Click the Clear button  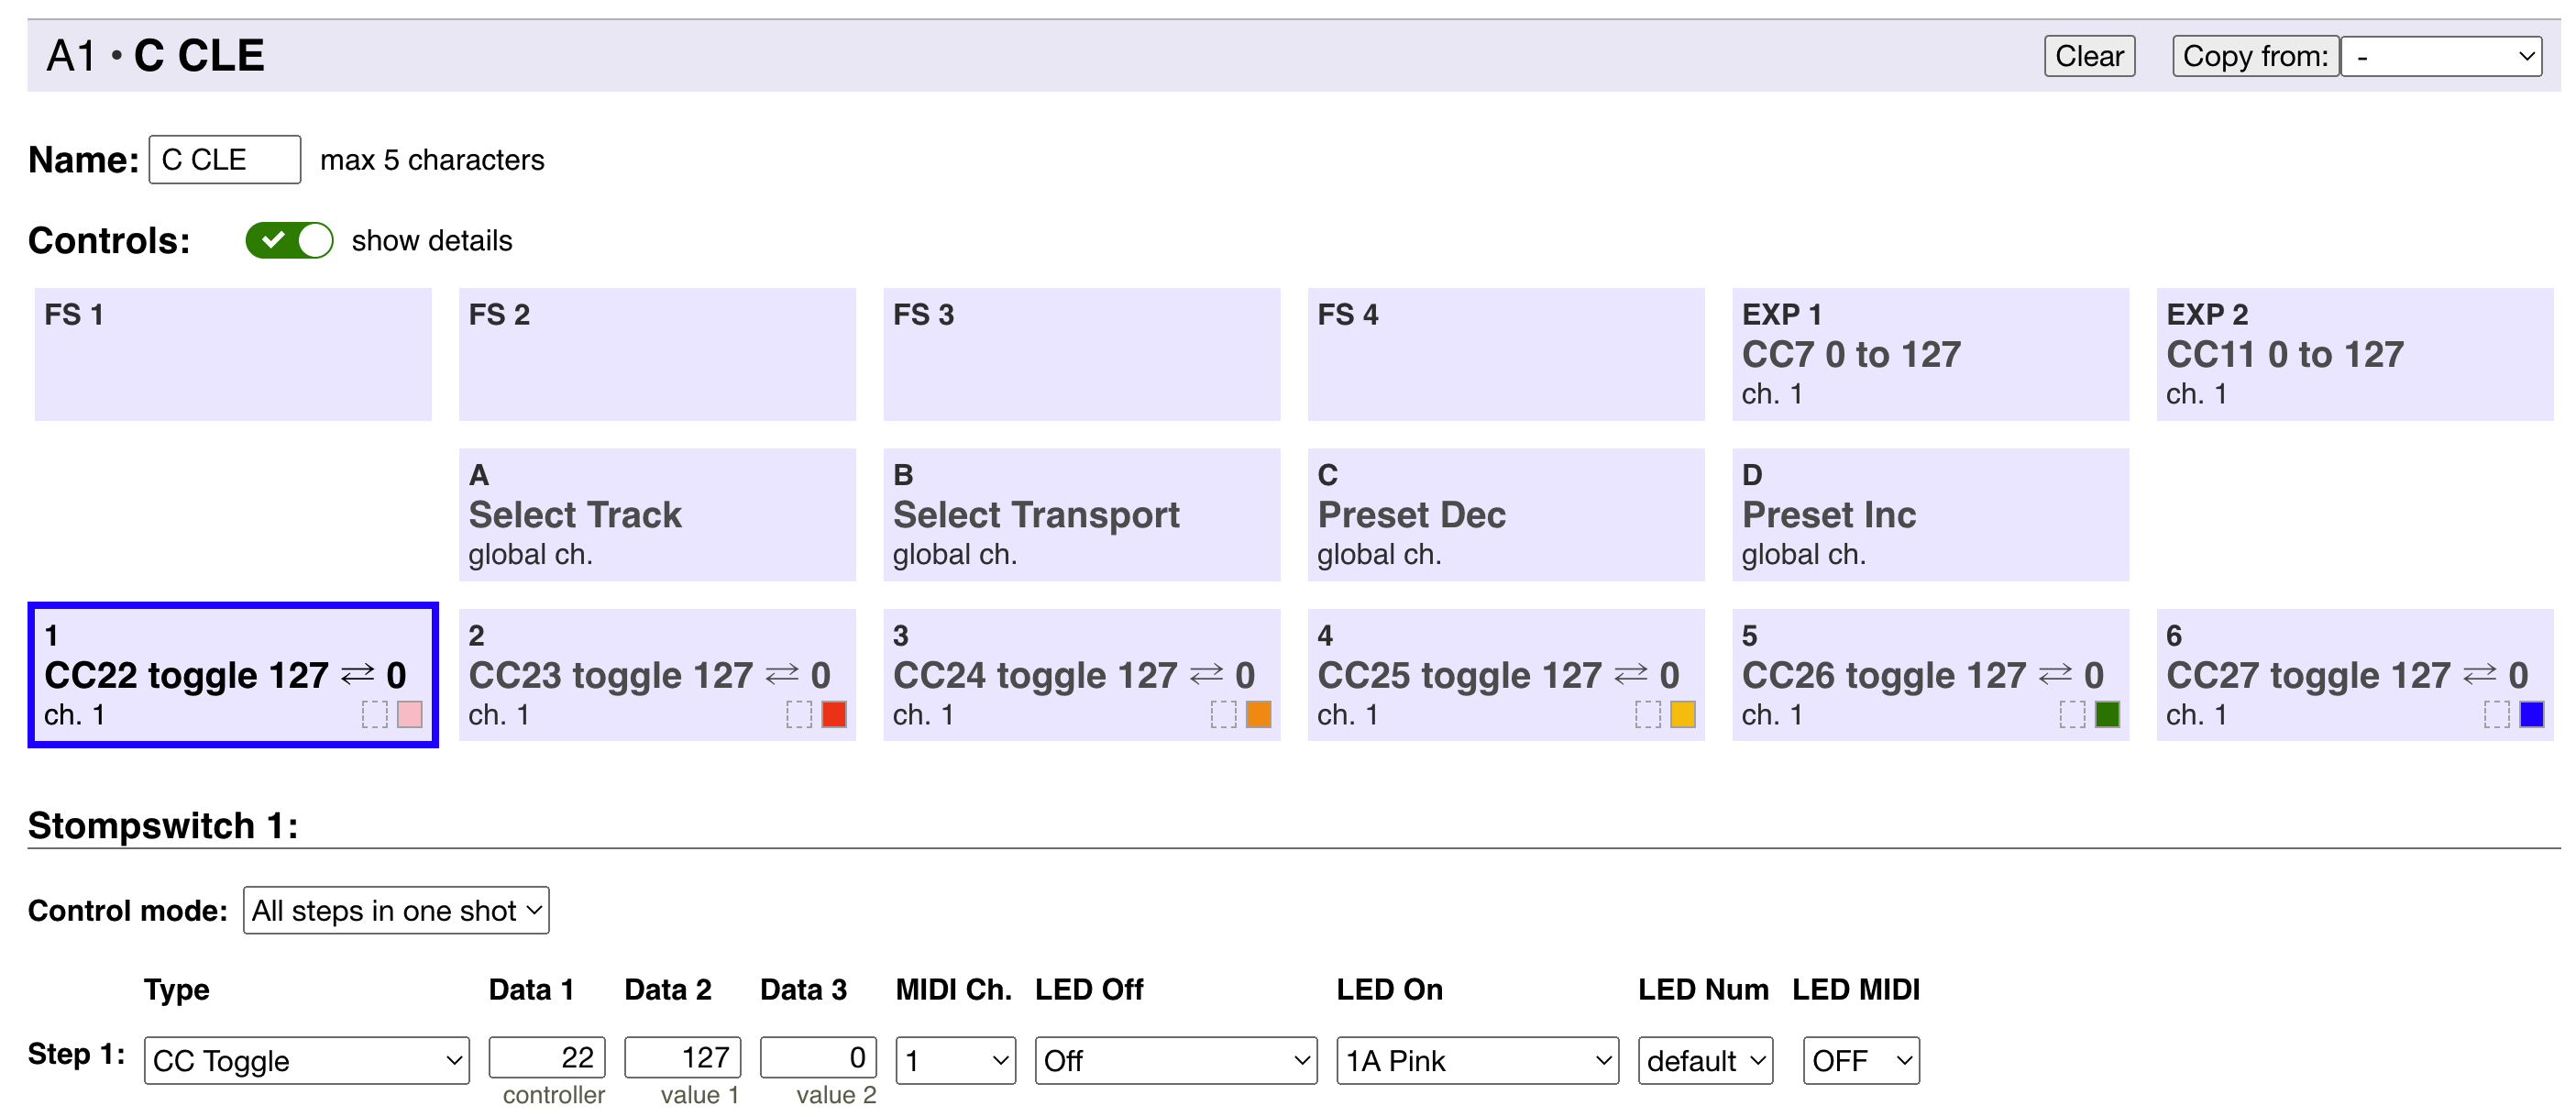tap(2089, 56)
